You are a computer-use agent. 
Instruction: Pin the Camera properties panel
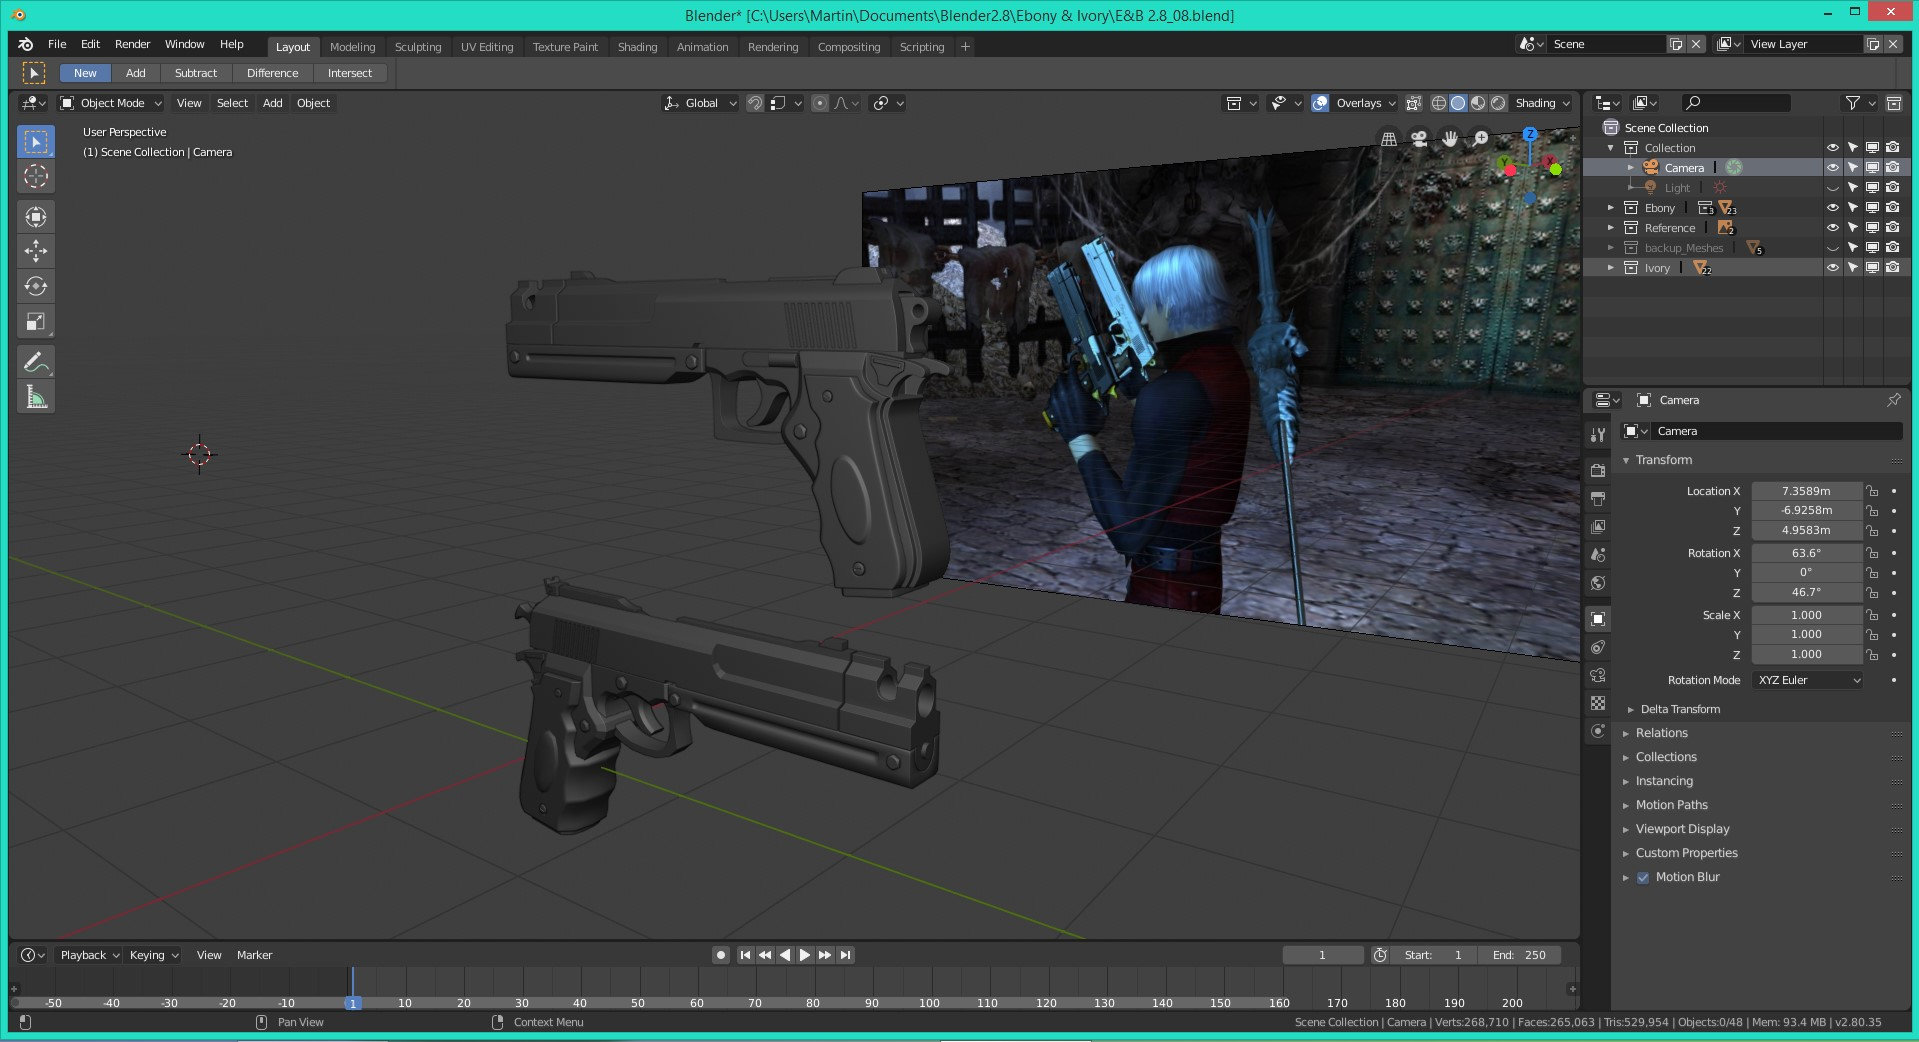coord(1893,400)
